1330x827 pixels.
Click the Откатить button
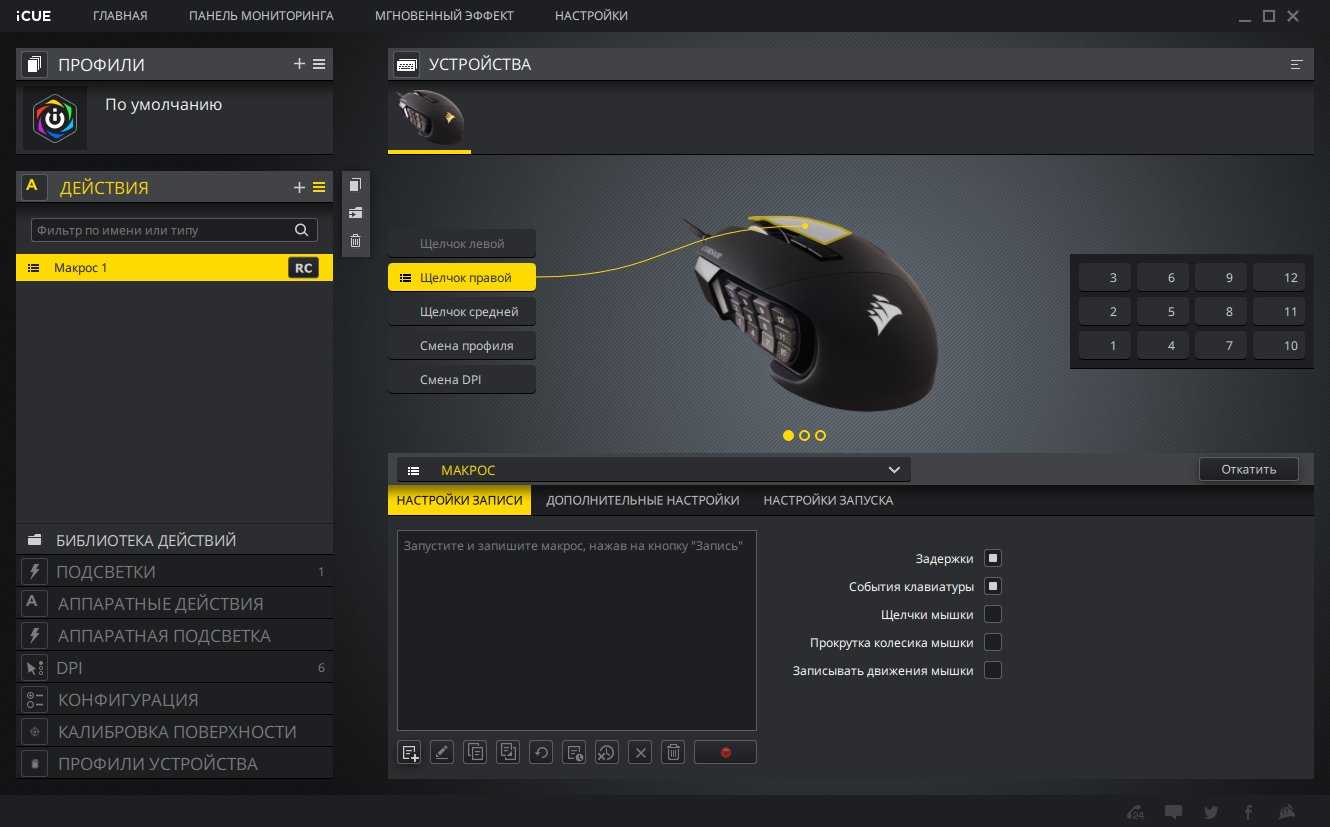coord(1248,469)
